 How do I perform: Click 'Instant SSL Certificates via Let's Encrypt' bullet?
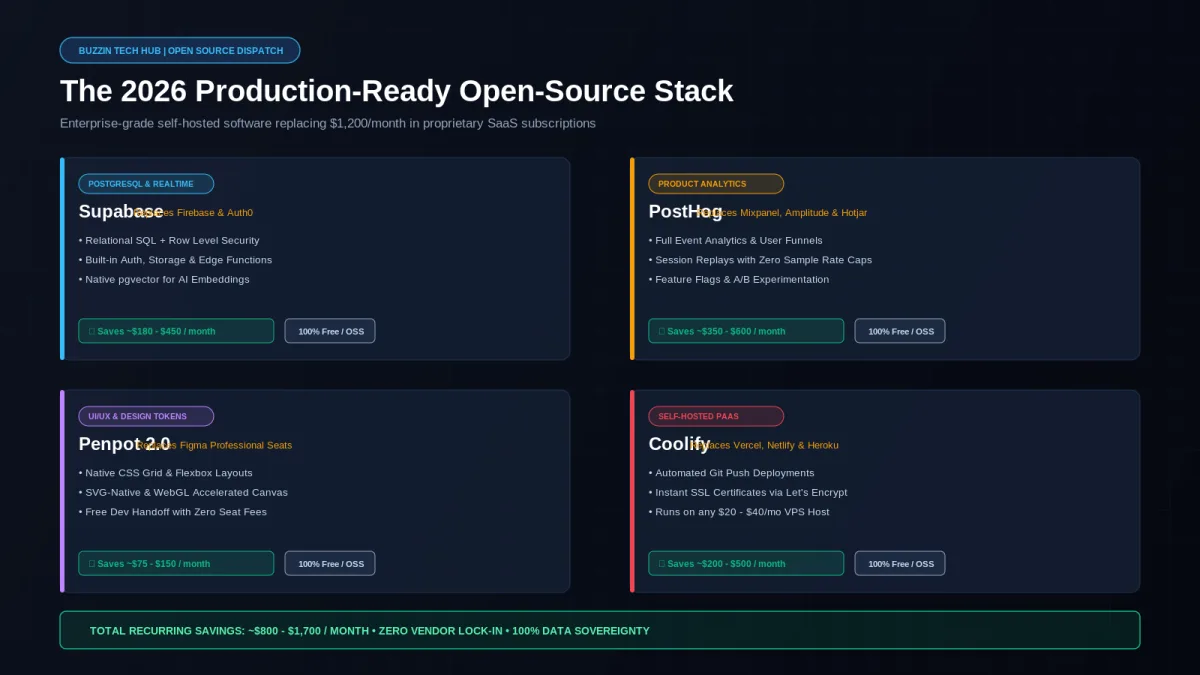[748, 492]
